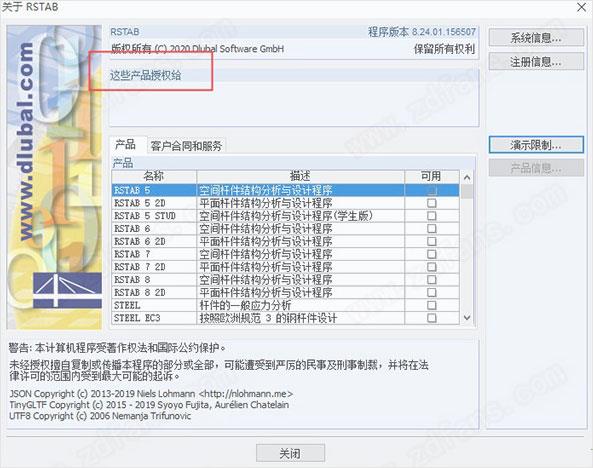Click product list scroll down arrow
The width and height of the screenshot is (593, 468).
click(x=467, y=318)
